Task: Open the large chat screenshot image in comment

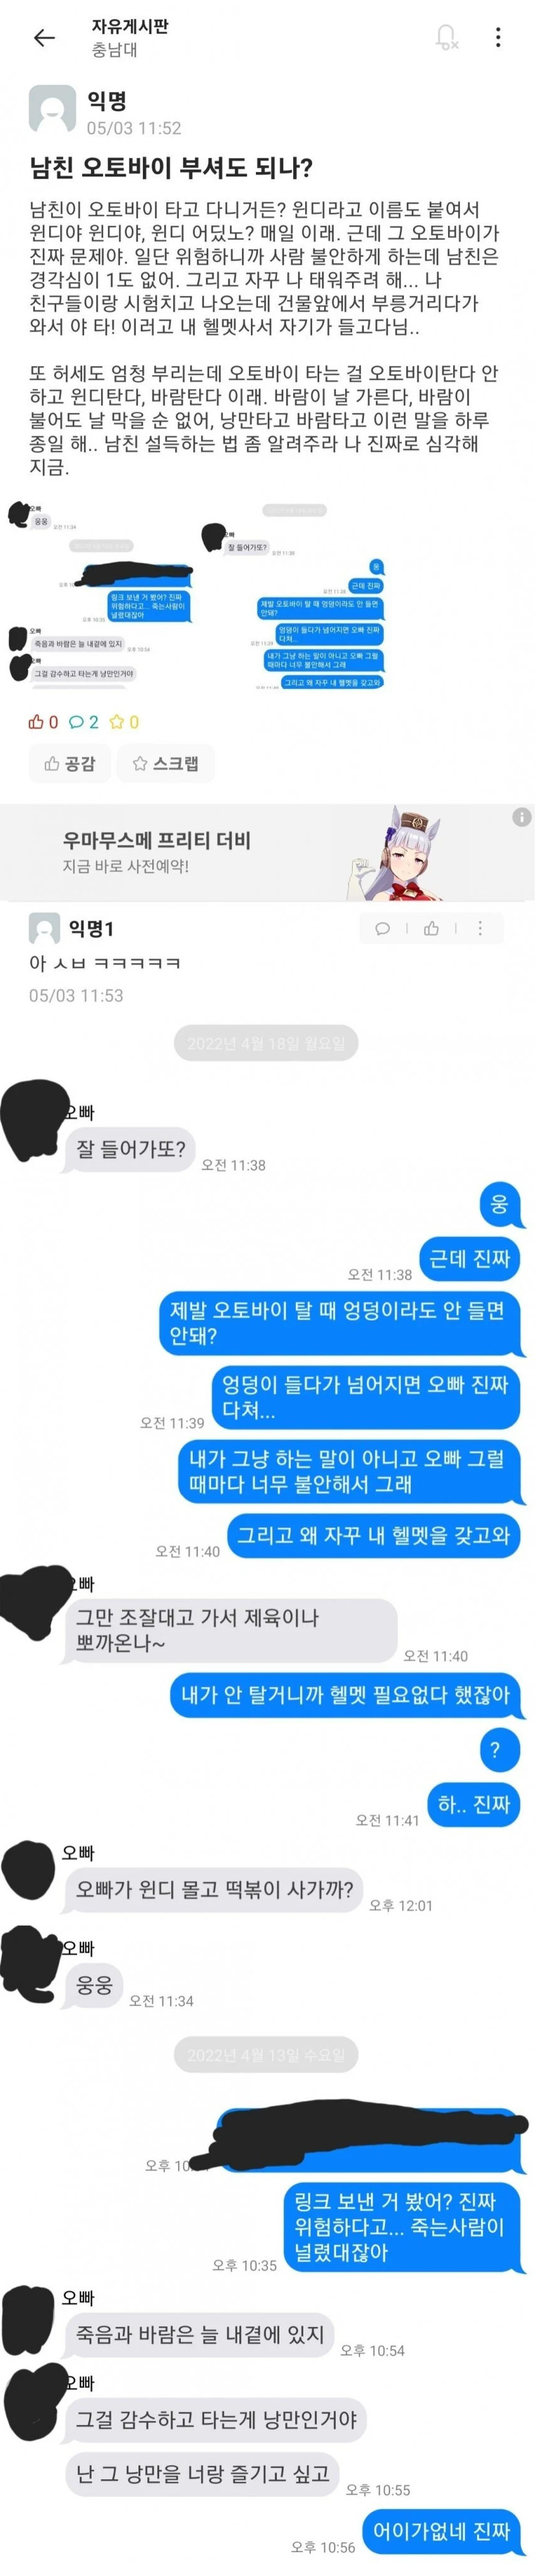Action: click(x=267, y=1795)
